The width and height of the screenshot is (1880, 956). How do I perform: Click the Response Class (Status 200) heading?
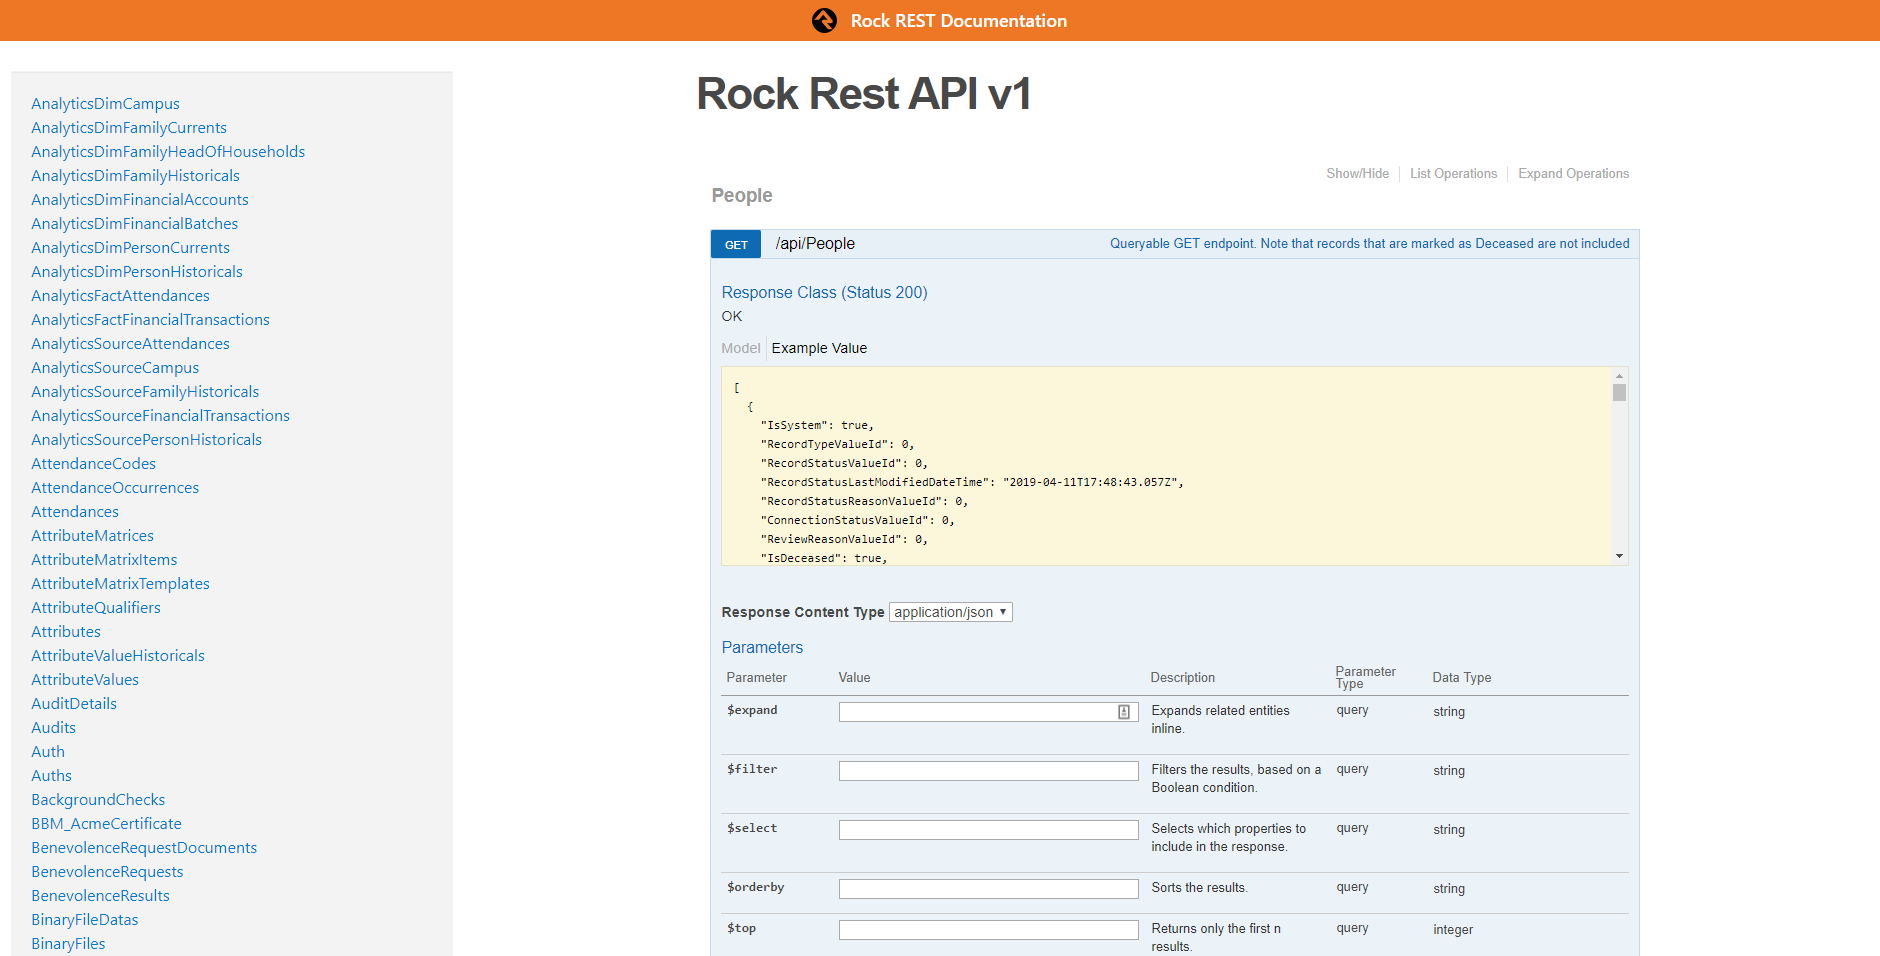(x=824, y=292)
